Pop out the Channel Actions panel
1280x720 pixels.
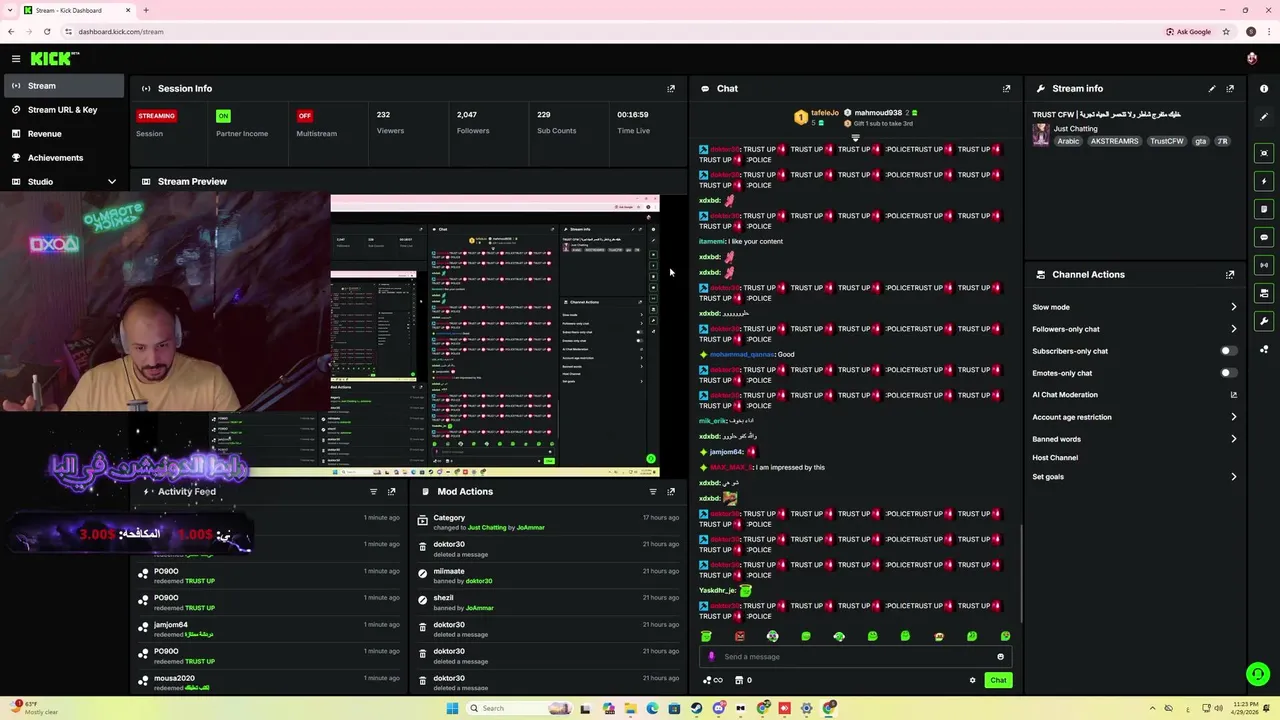[x=1230, y=274]
